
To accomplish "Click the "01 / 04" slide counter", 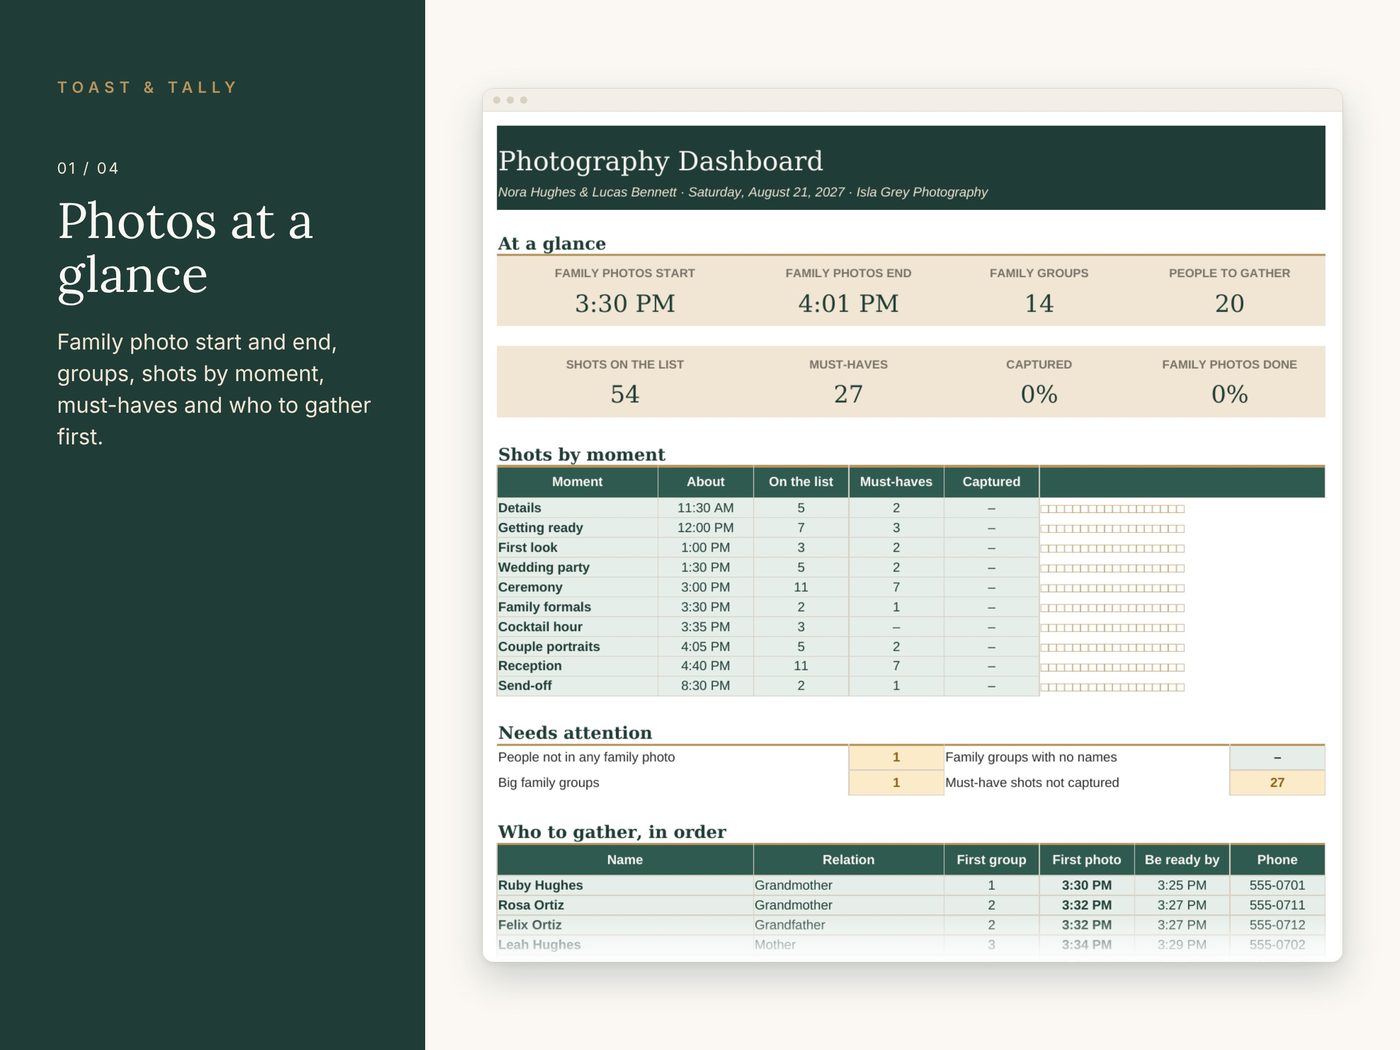I will 88,168.
